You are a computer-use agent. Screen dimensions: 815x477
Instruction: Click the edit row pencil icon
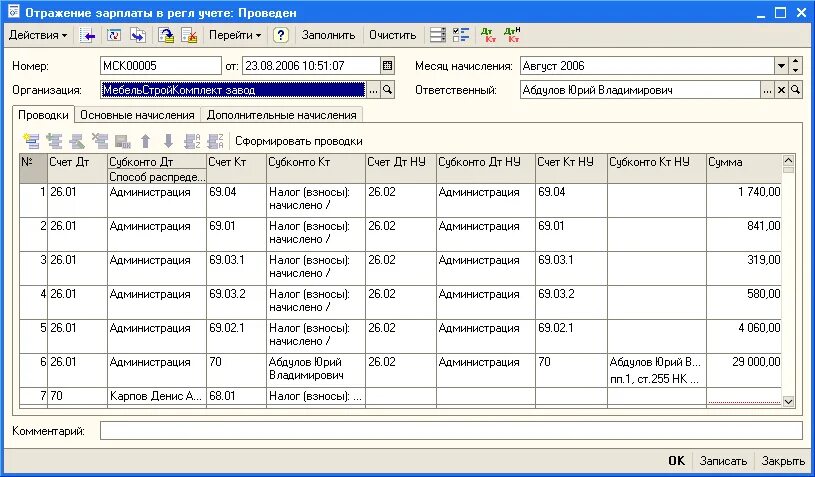coord(77,141)
